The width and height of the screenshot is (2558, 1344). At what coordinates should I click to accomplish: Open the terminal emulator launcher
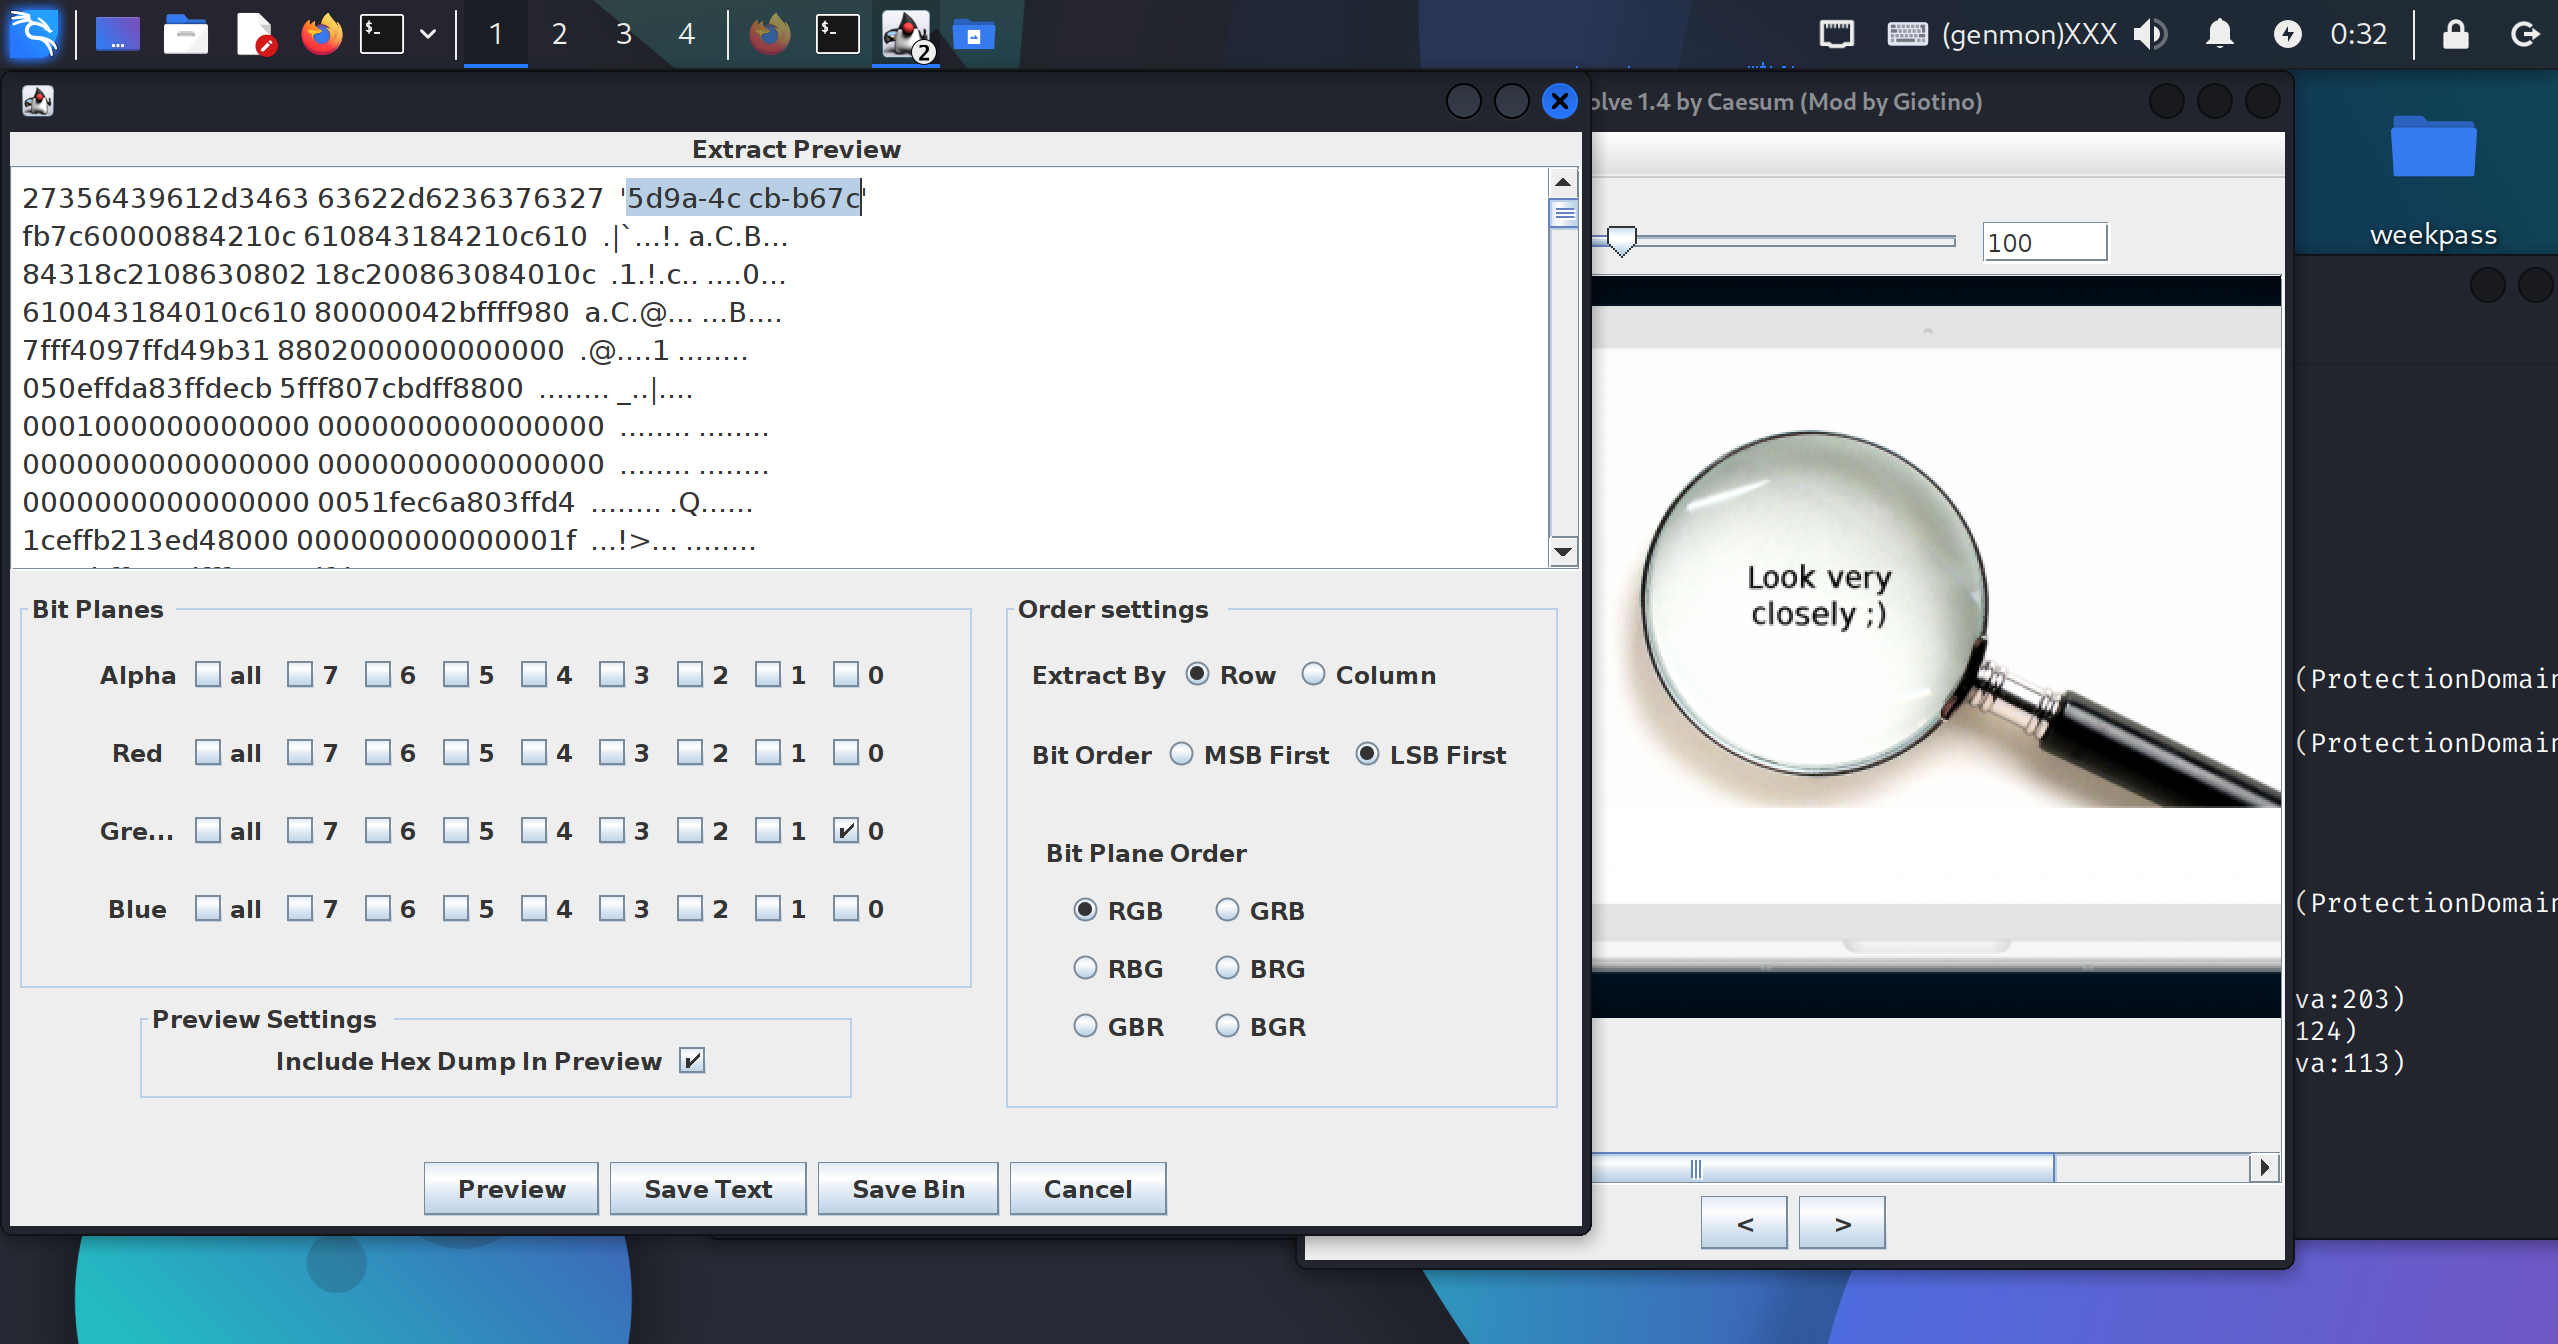tap(382, 35)
